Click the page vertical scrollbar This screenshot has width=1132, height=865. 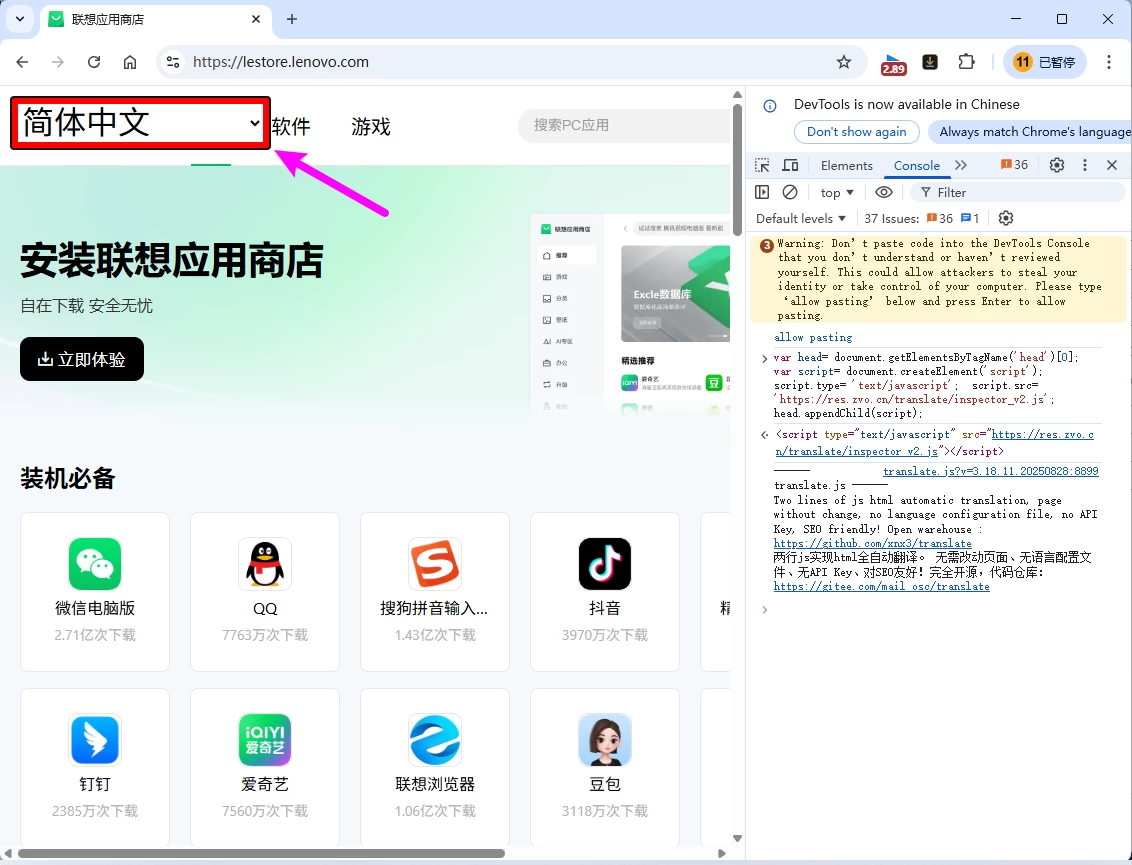point(737,170)
